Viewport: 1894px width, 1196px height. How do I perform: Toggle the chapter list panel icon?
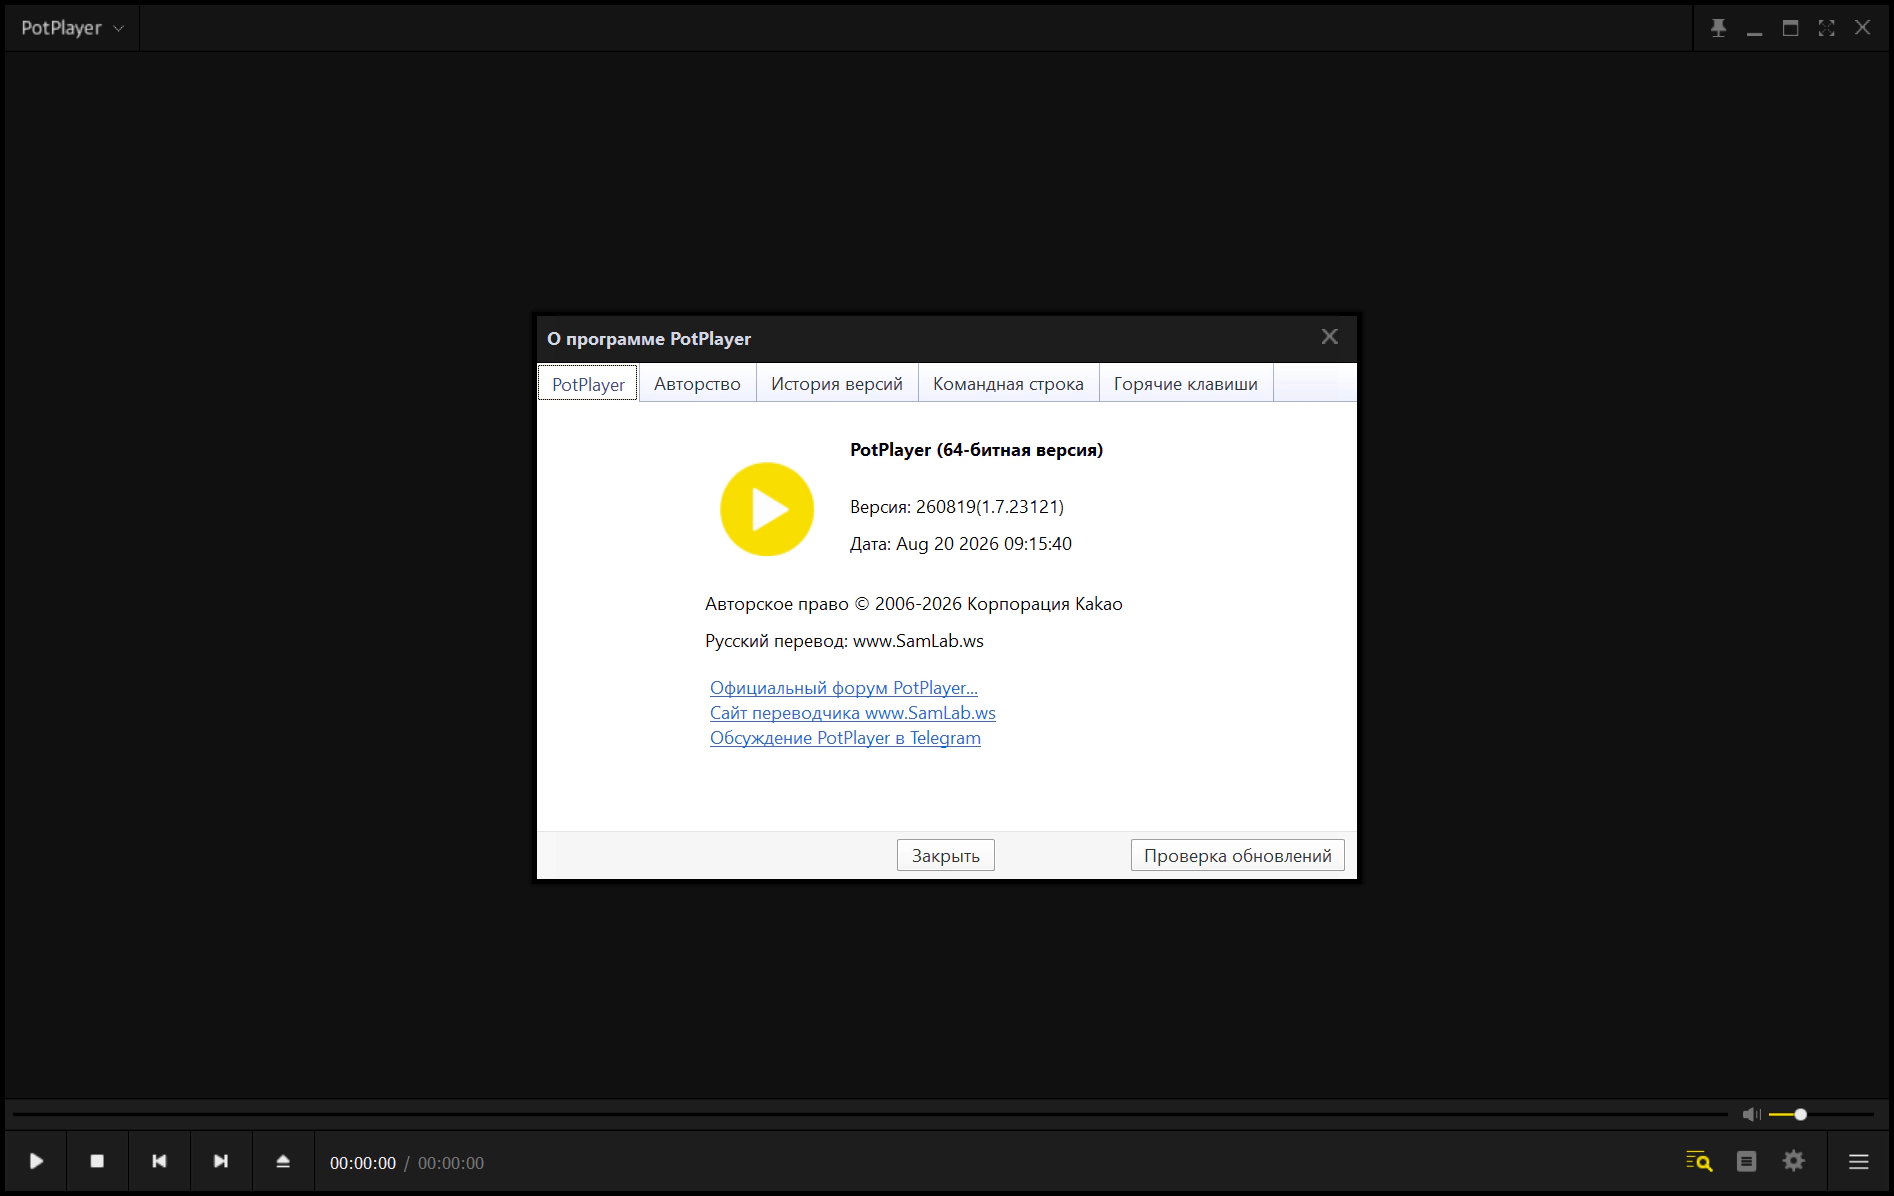[x=1746, y=1161]
